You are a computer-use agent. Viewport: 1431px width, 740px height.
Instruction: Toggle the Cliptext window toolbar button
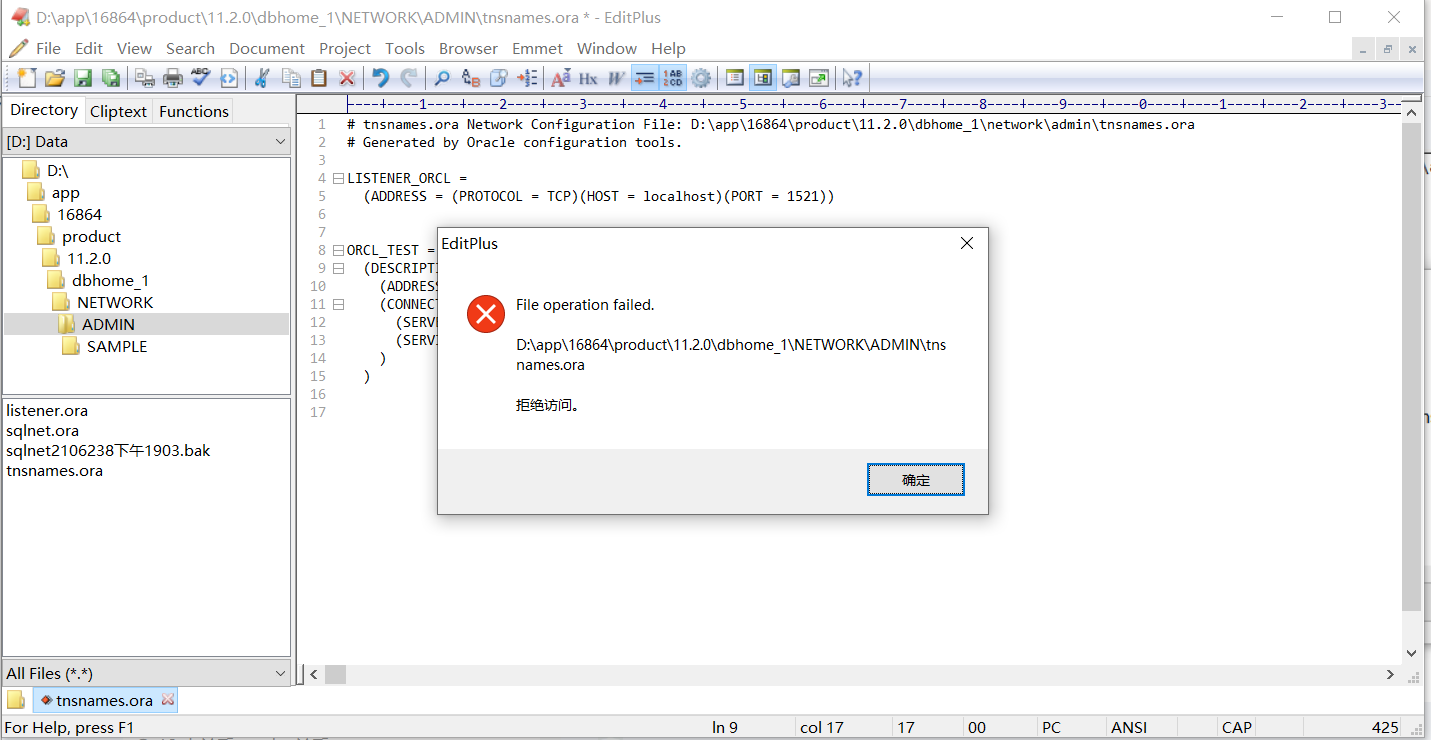point(735,77)
